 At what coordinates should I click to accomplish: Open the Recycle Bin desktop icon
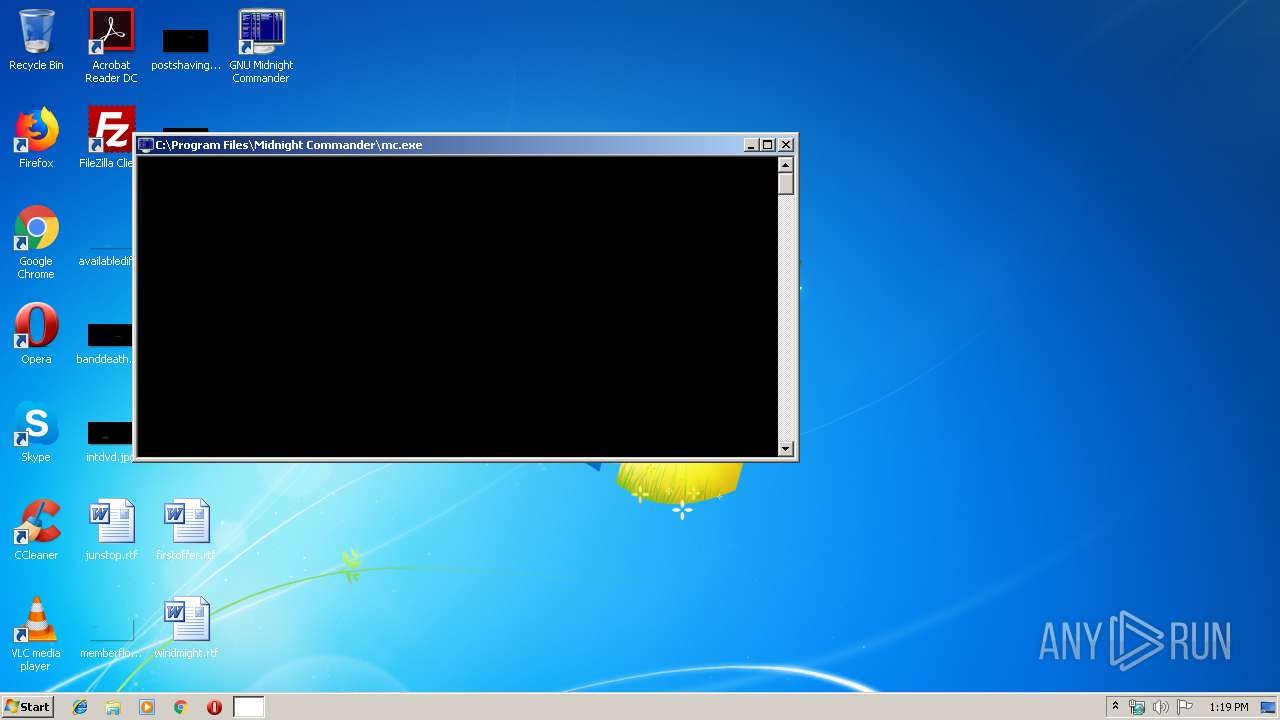tap(36, 41)
